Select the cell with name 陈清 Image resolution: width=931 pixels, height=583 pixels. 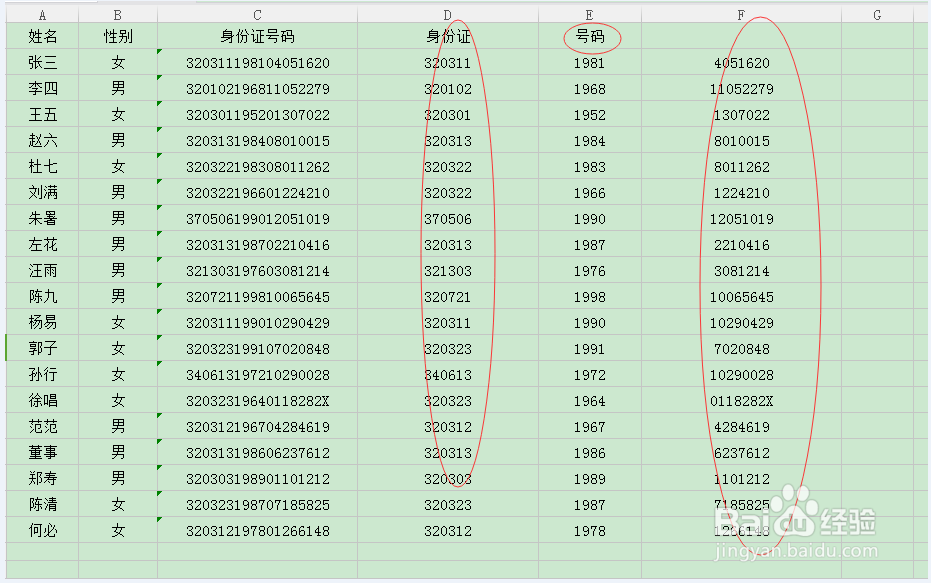[x=41, y=504]
